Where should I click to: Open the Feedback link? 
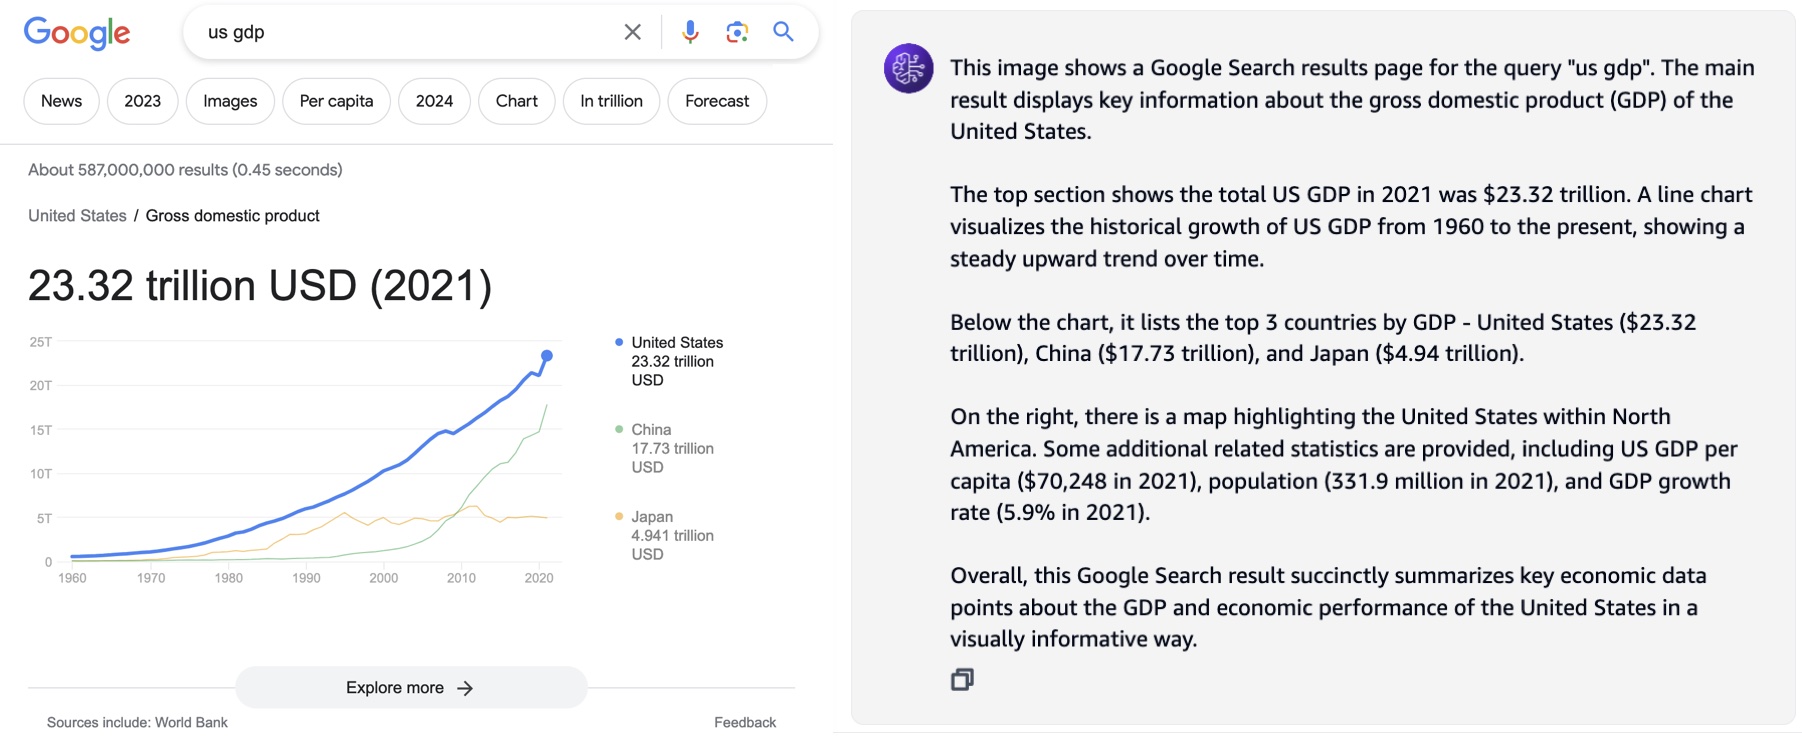[x=744, y=722]
